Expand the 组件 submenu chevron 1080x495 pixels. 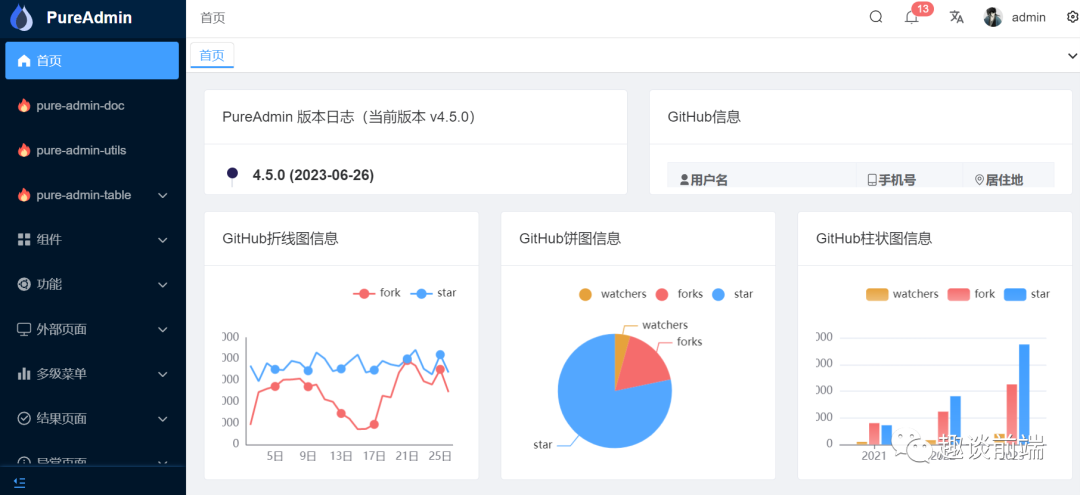[x=163, y=240]
